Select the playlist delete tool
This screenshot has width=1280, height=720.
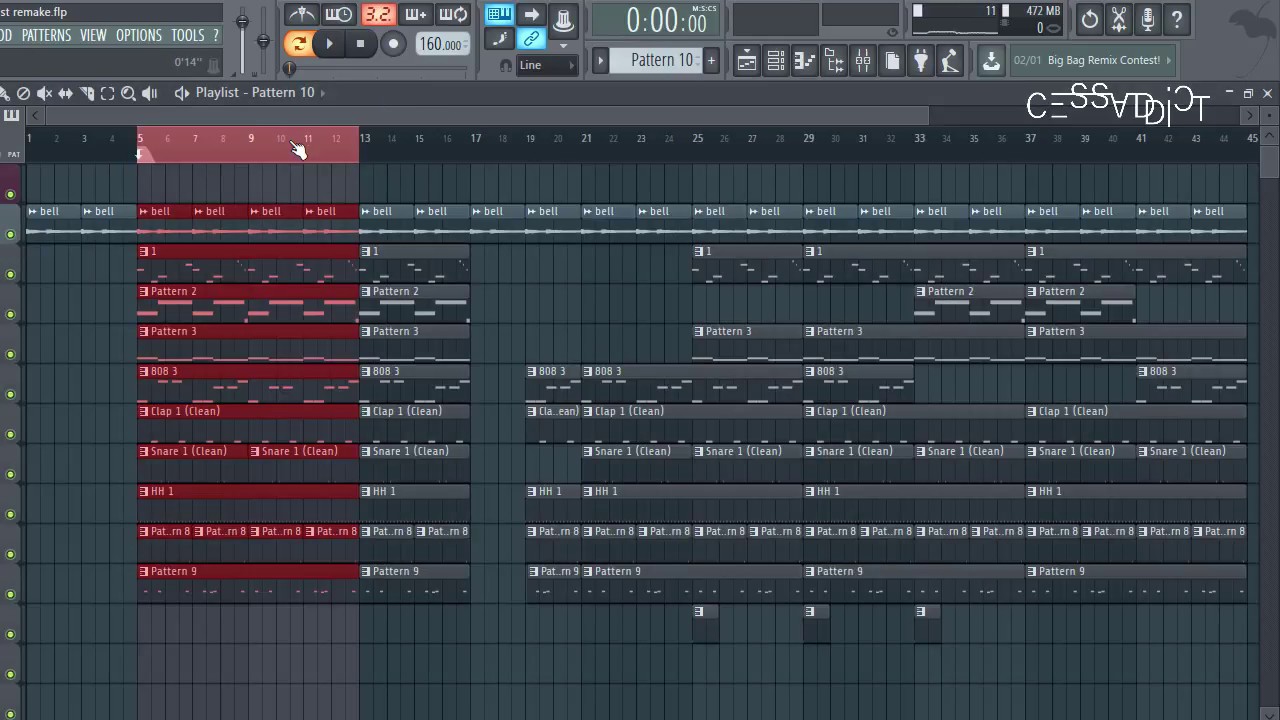(24, 93)
